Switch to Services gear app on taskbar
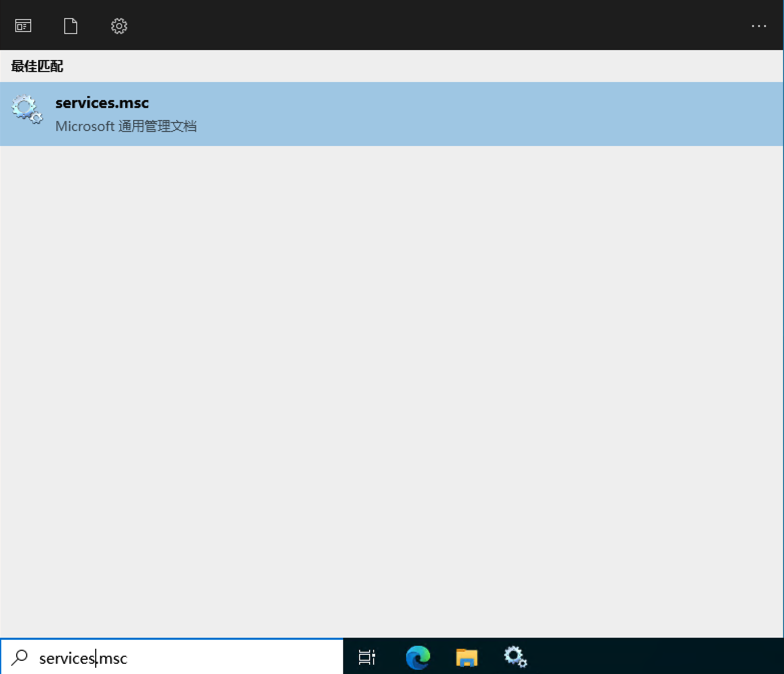 pos(515,657)
